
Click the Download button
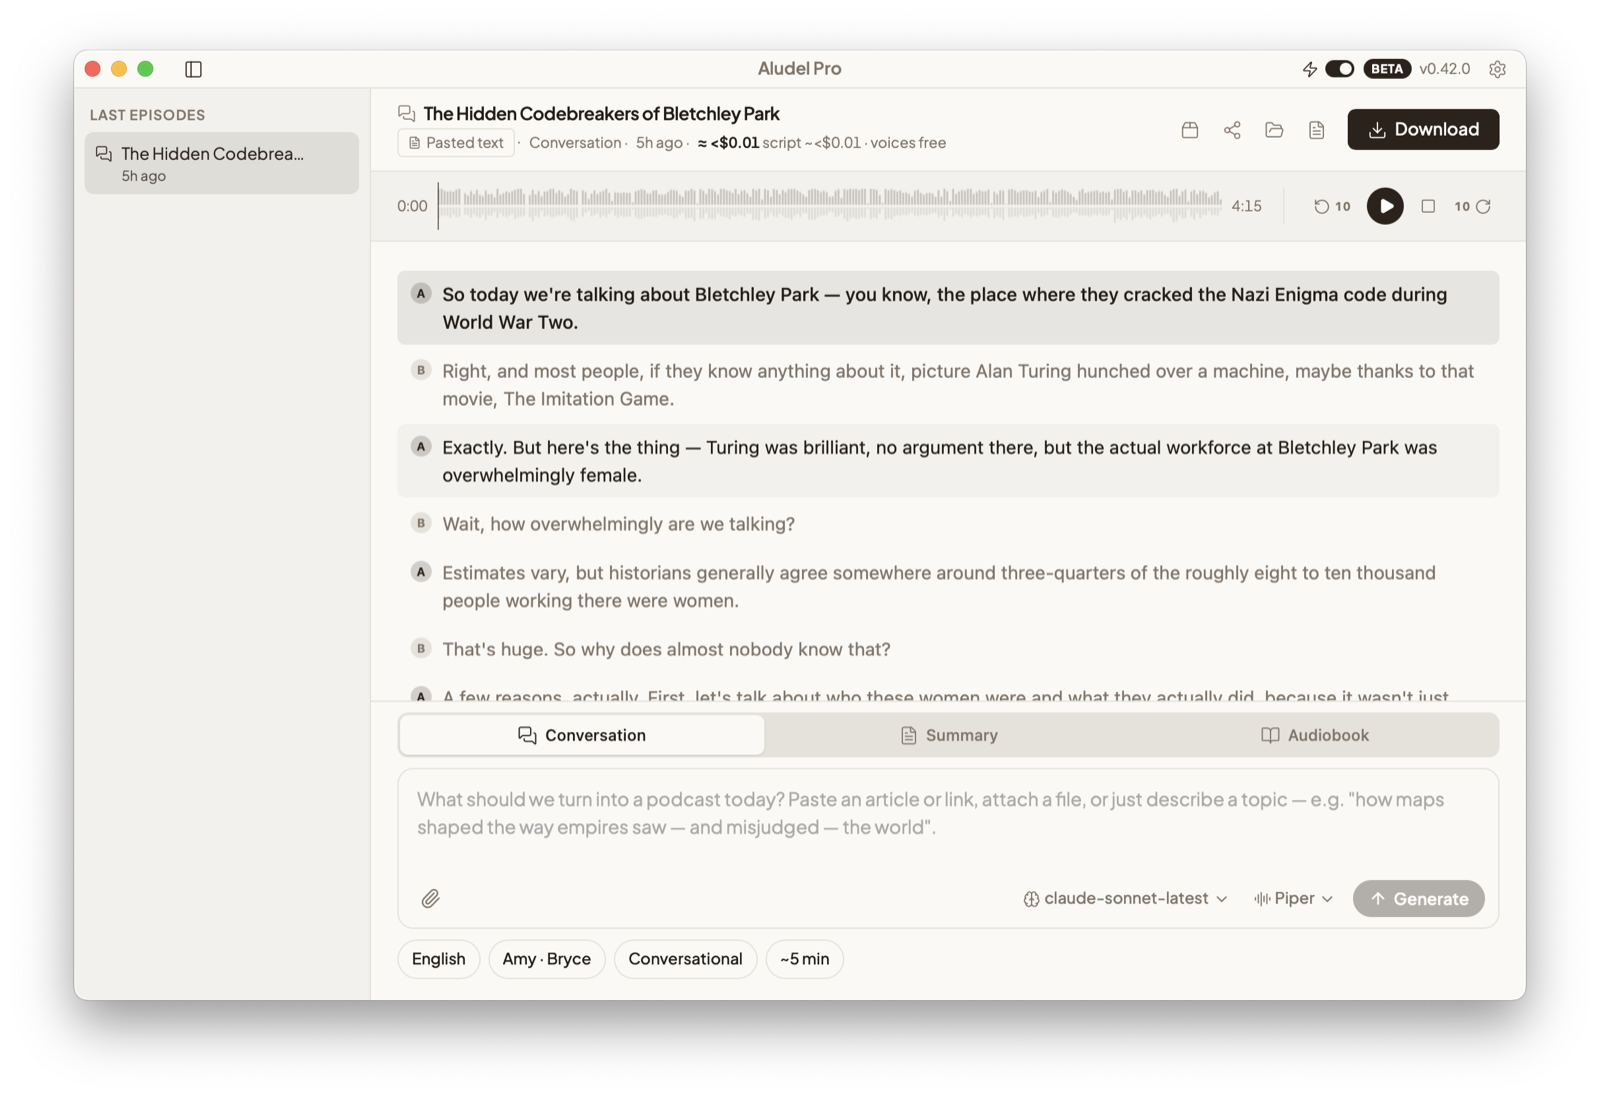coord(1423,129)
